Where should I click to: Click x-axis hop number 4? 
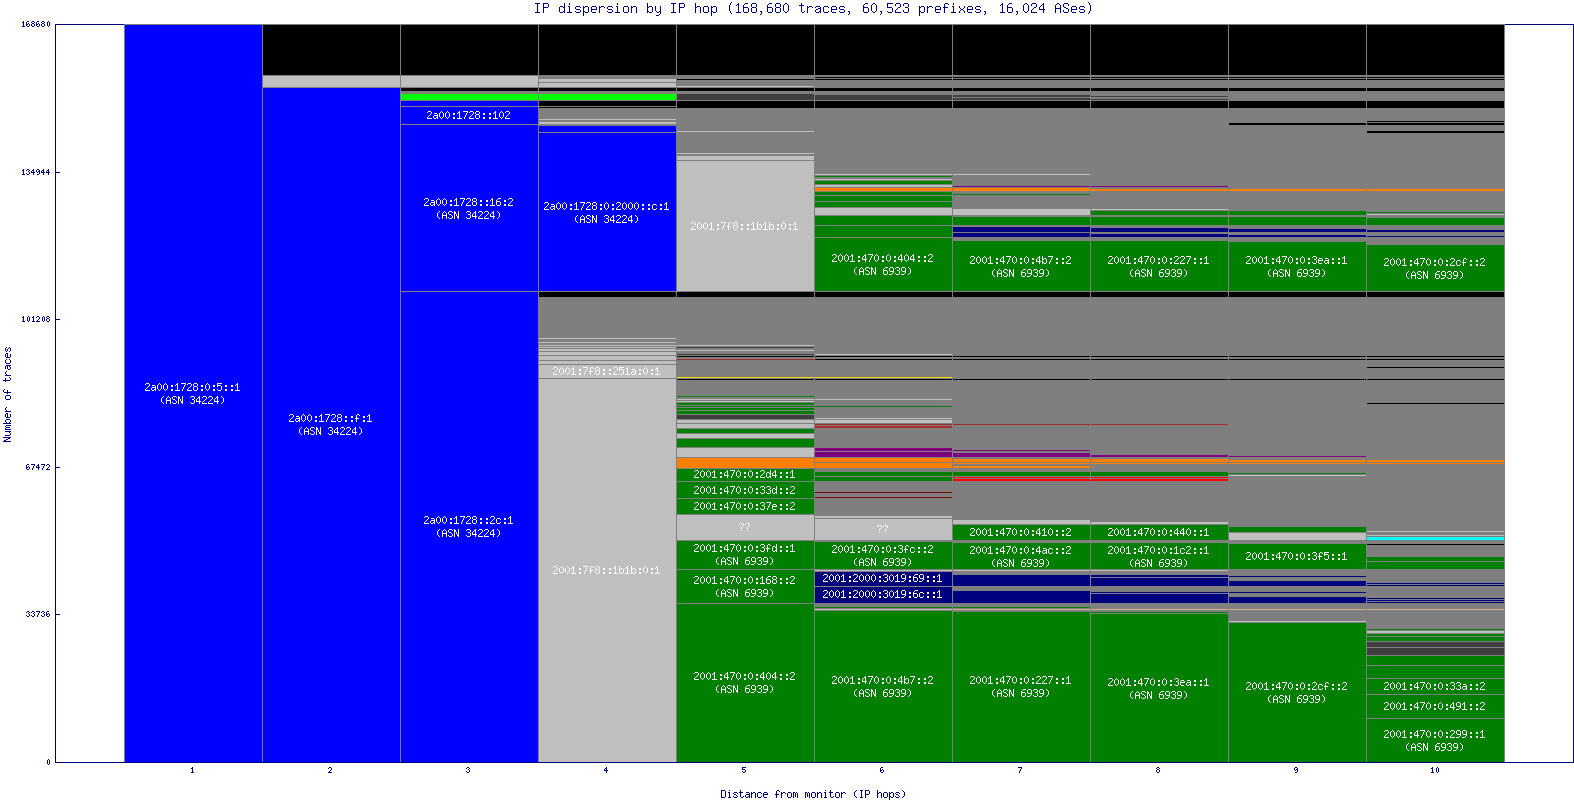[x=606, y=770]
